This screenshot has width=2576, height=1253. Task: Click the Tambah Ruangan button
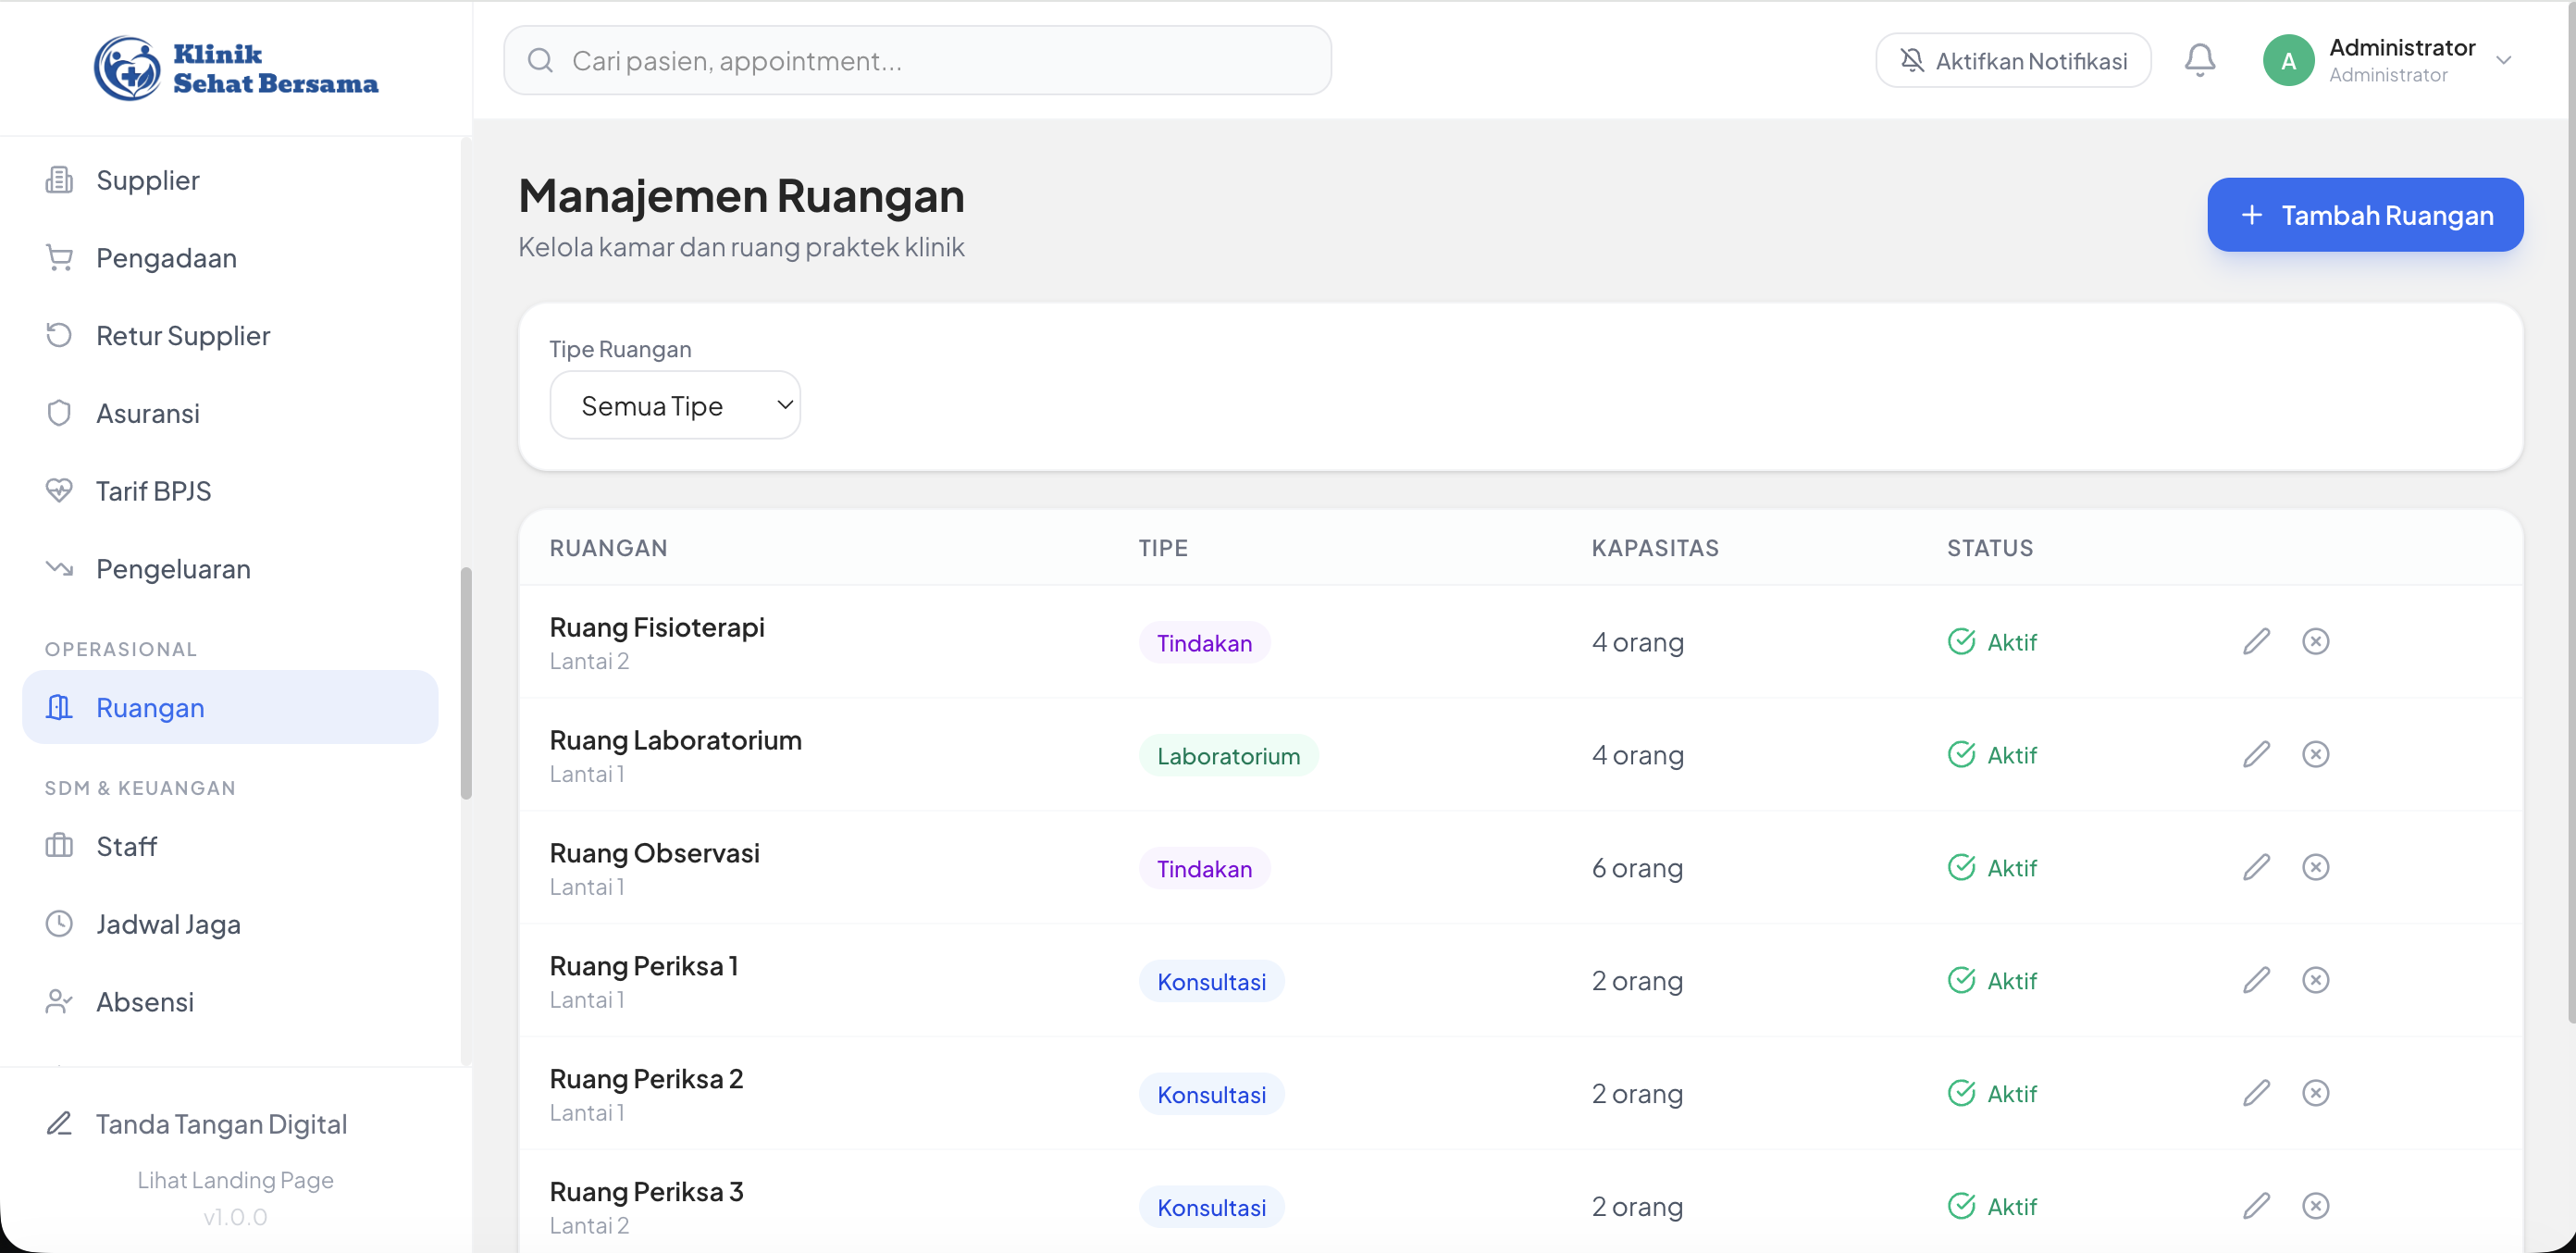coord(2365,214)
